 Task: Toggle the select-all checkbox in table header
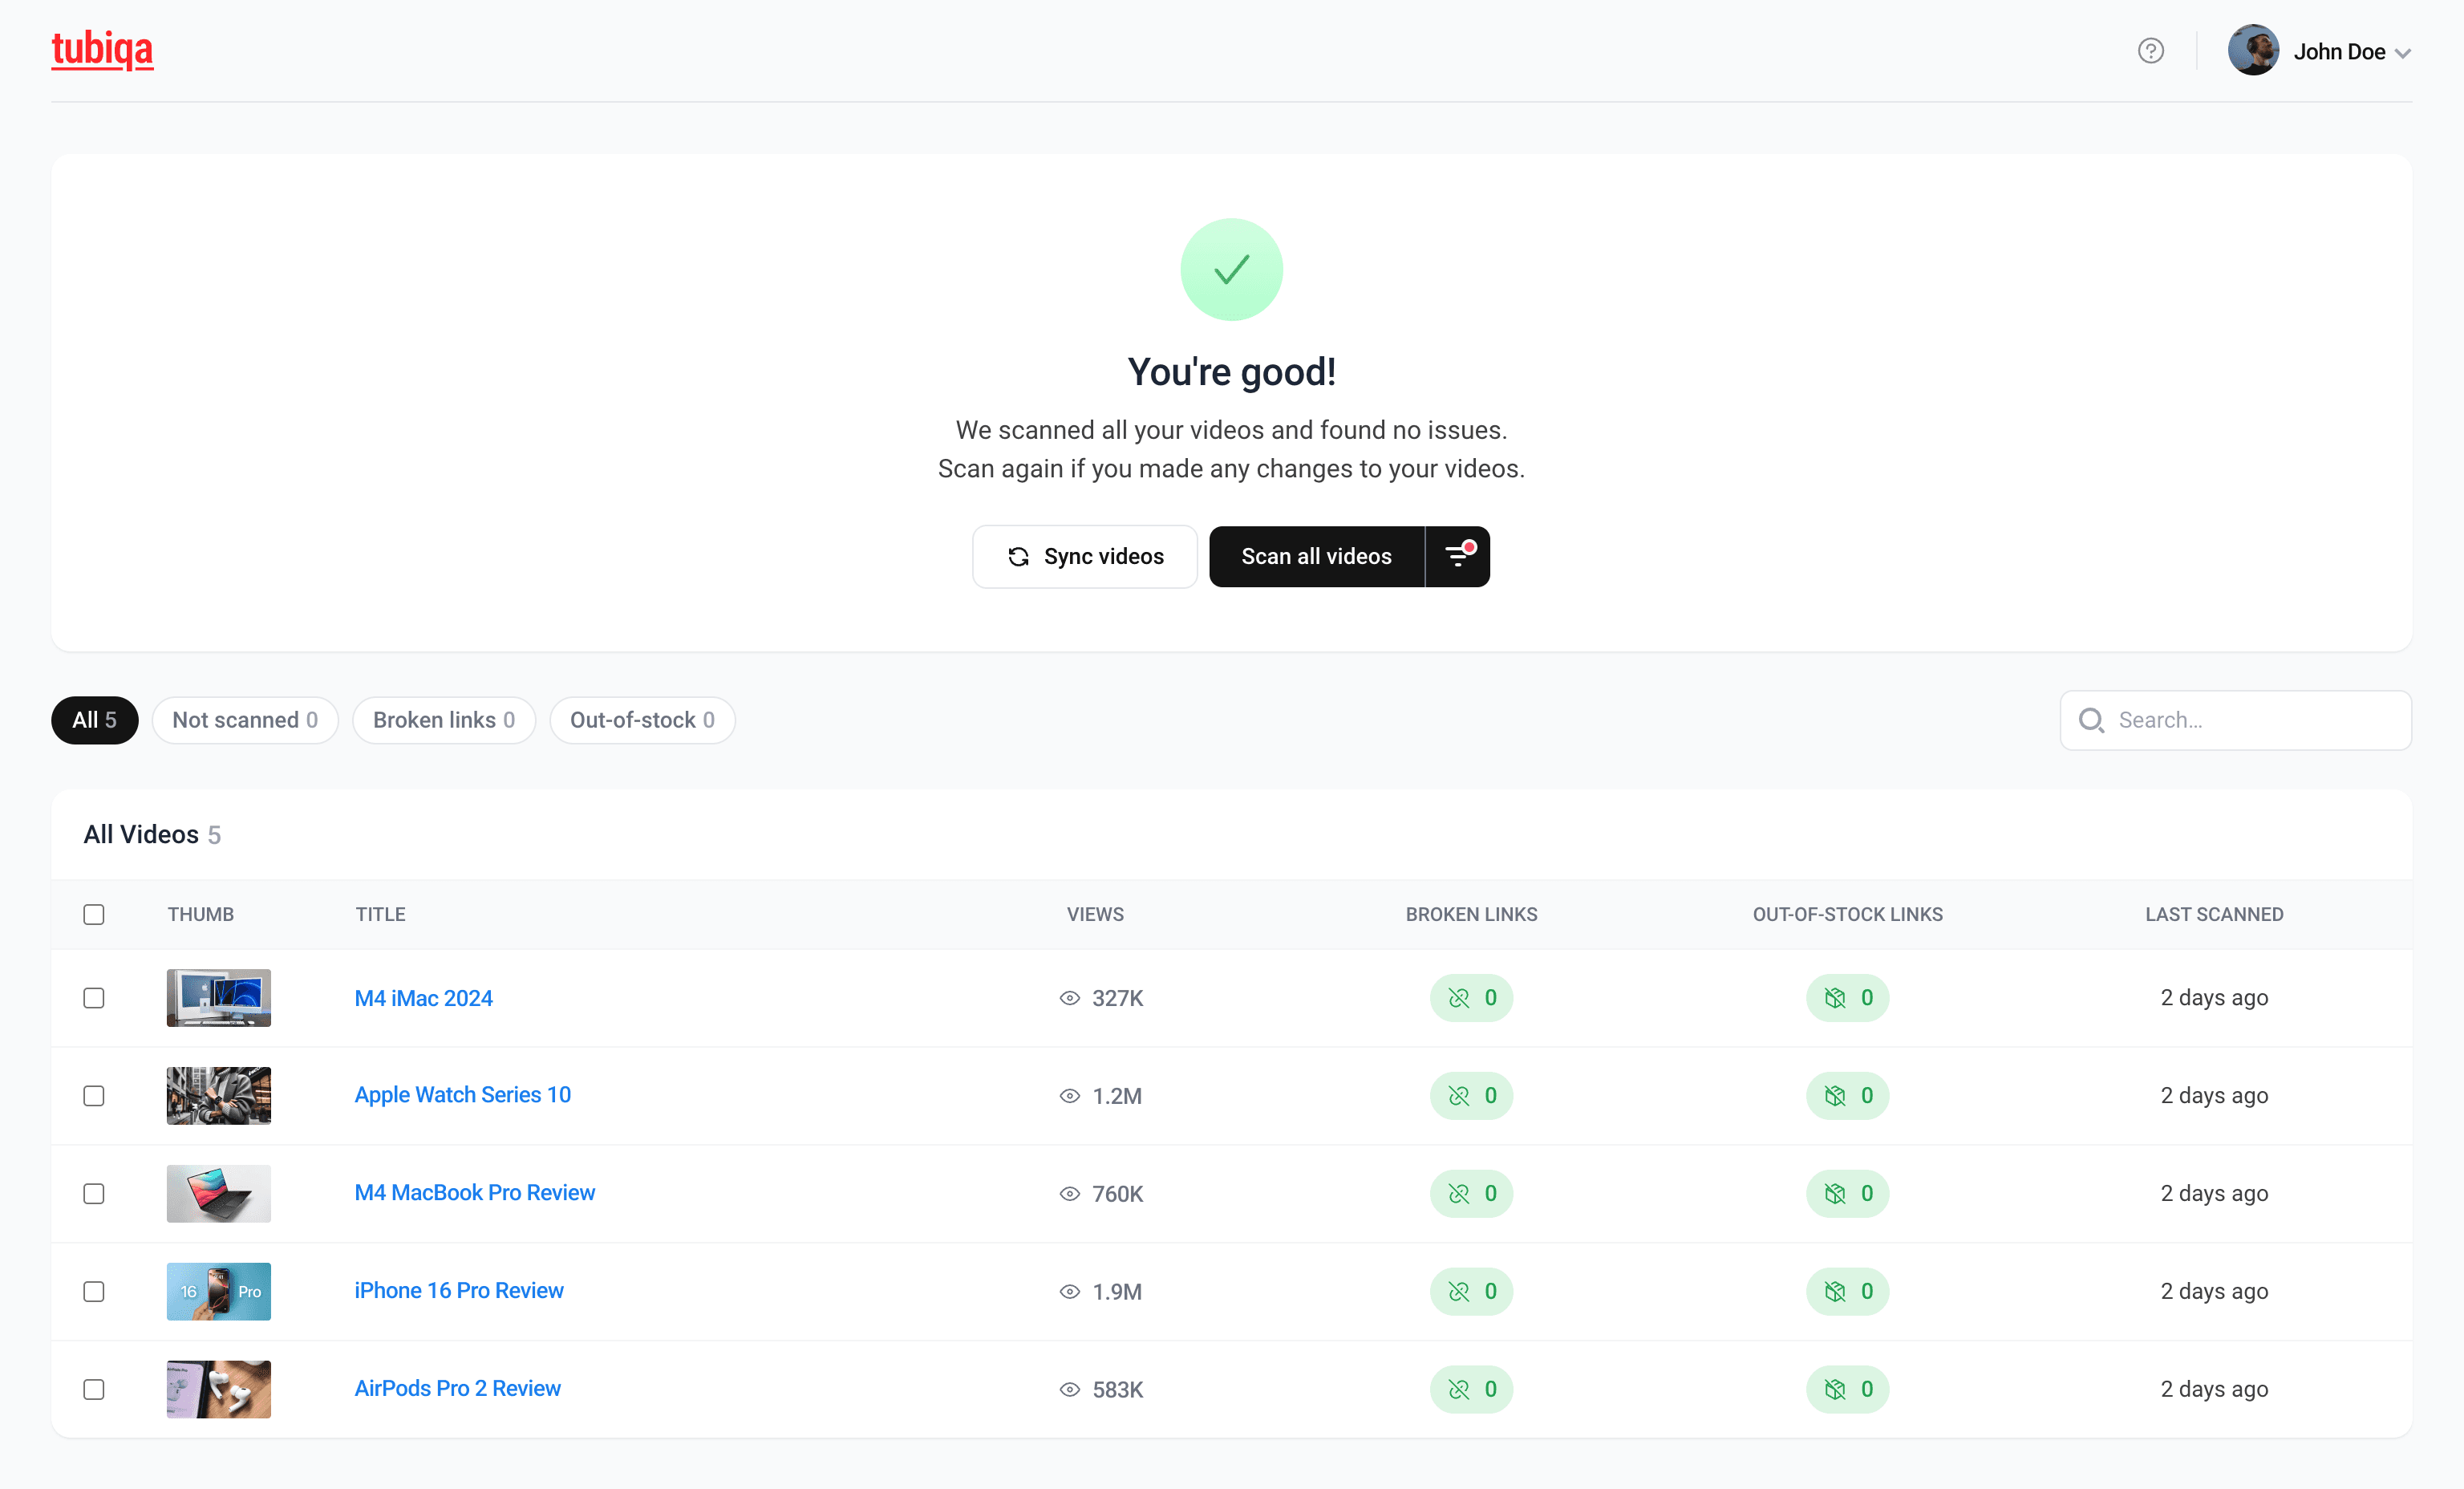tap(94, 915)
